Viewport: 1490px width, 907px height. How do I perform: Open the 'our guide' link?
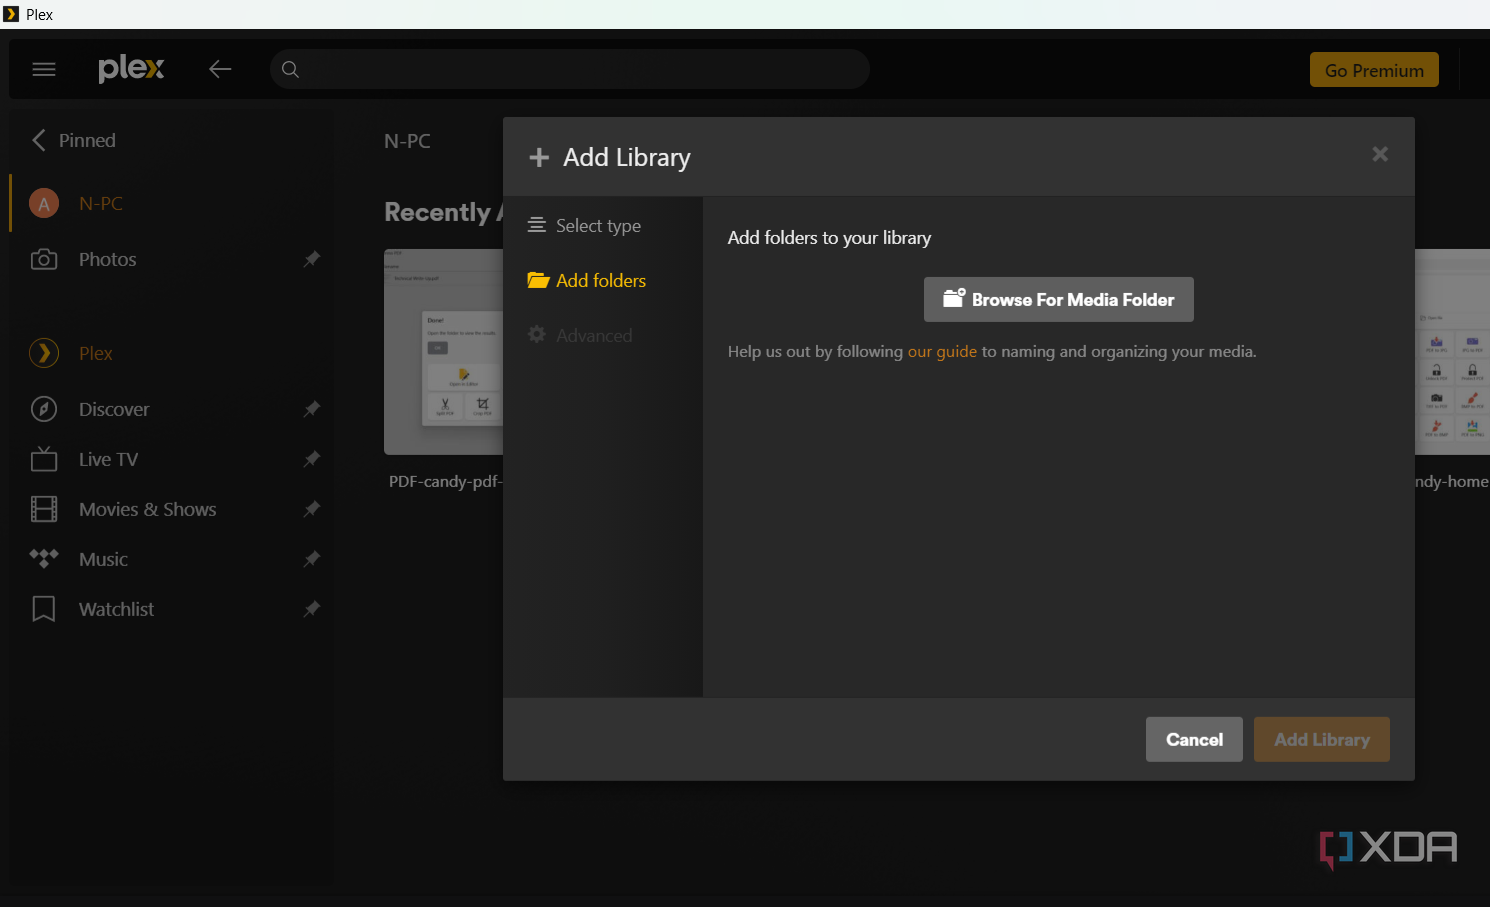point(942,352)
